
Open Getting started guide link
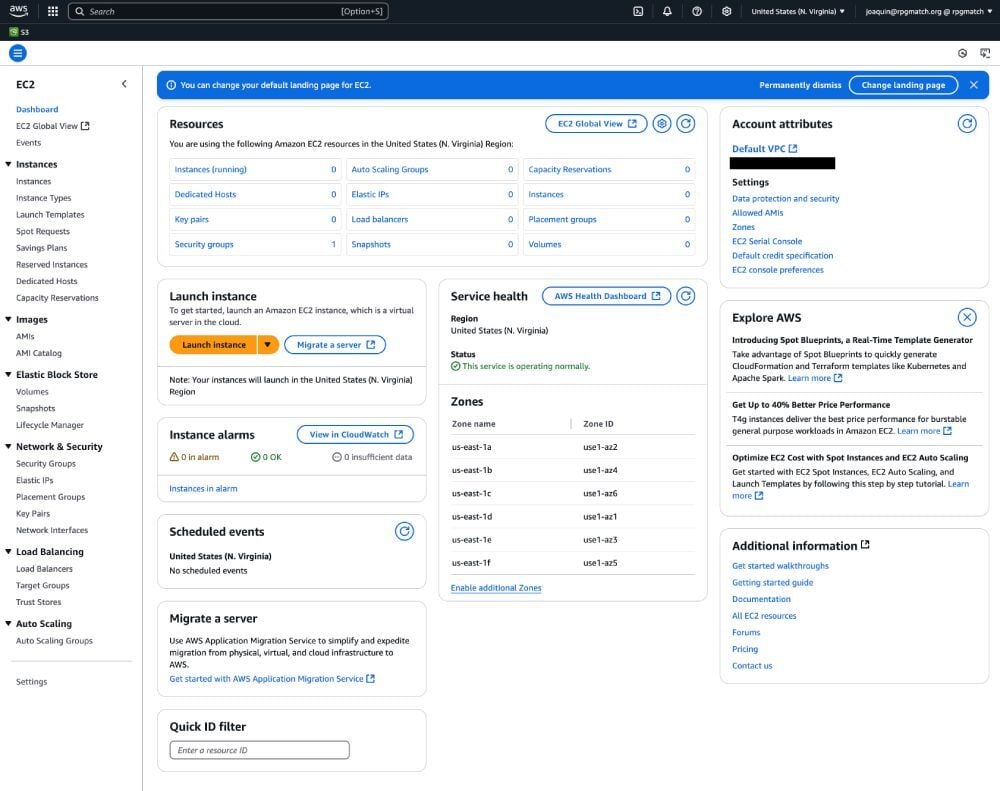[x=772, y=583]
